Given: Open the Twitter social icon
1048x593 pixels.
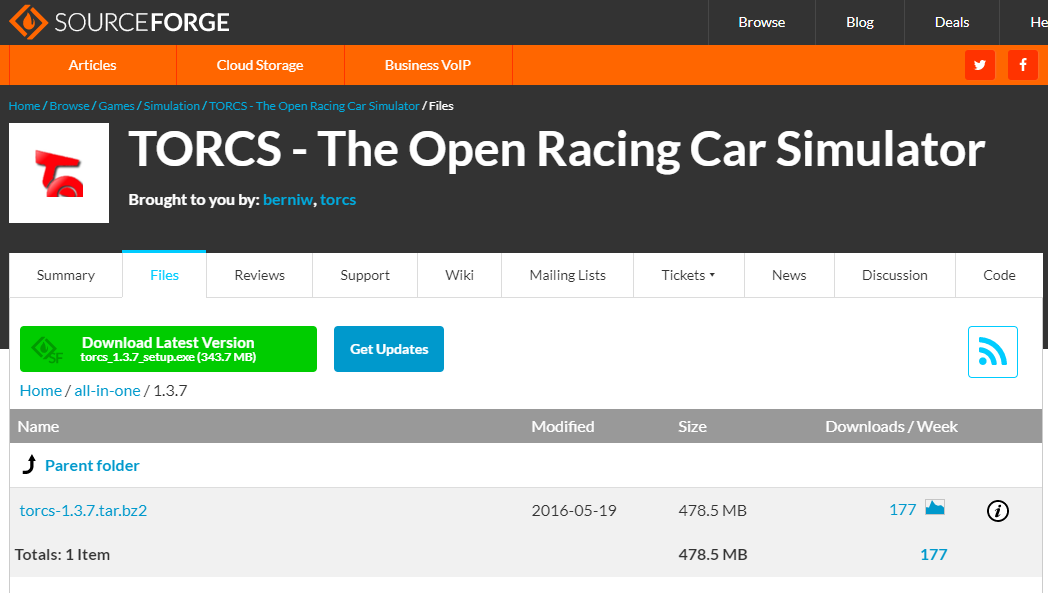Looking at the screenshot, I should (x=980, y=65).
